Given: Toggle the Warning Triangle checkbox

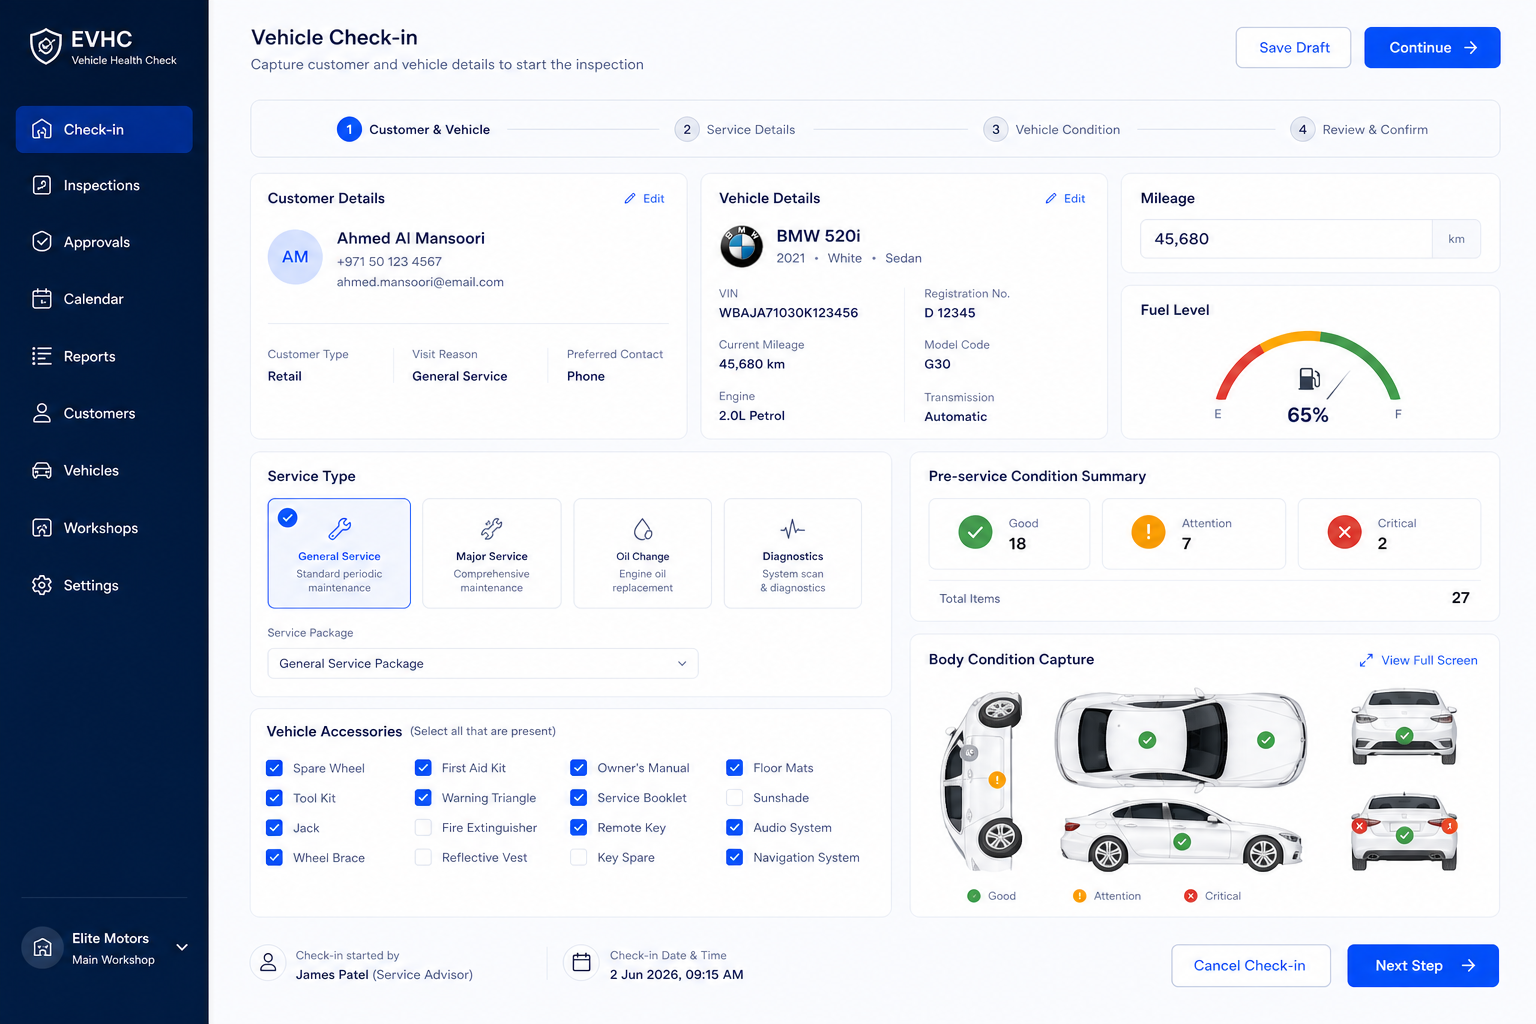Looking at the screenshot, I should tap(423, 798).
